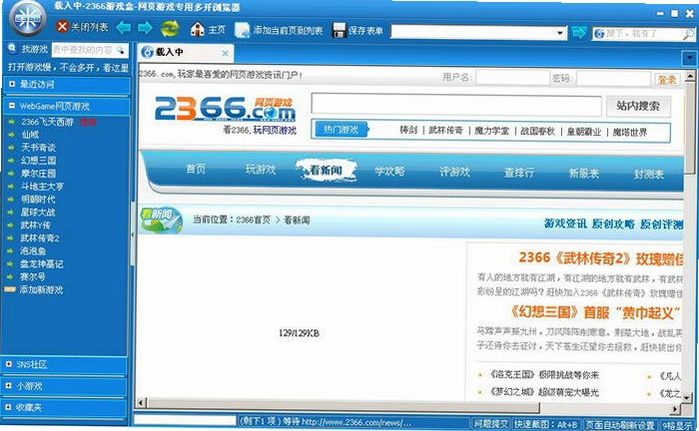Click the 保存表单 floppy disk icon
699x431 pixels.
point(339,30)
